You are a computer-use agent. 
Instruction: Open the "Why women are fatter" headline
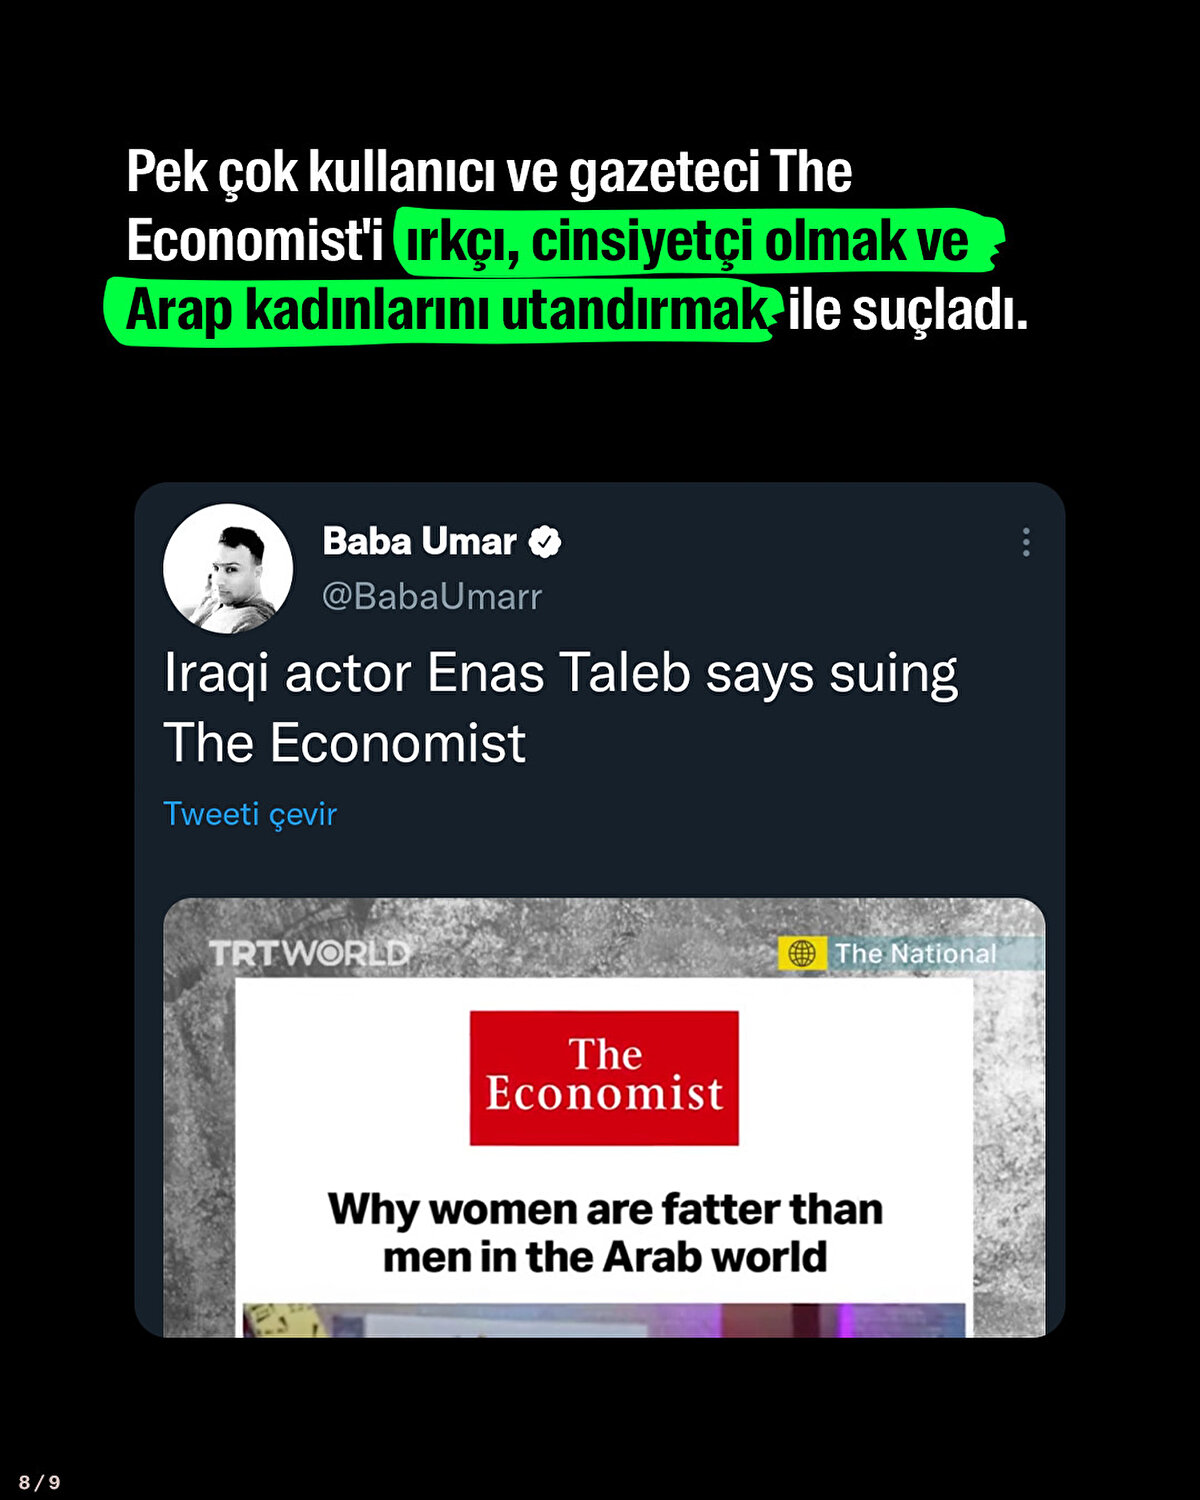click(605, 1232)
